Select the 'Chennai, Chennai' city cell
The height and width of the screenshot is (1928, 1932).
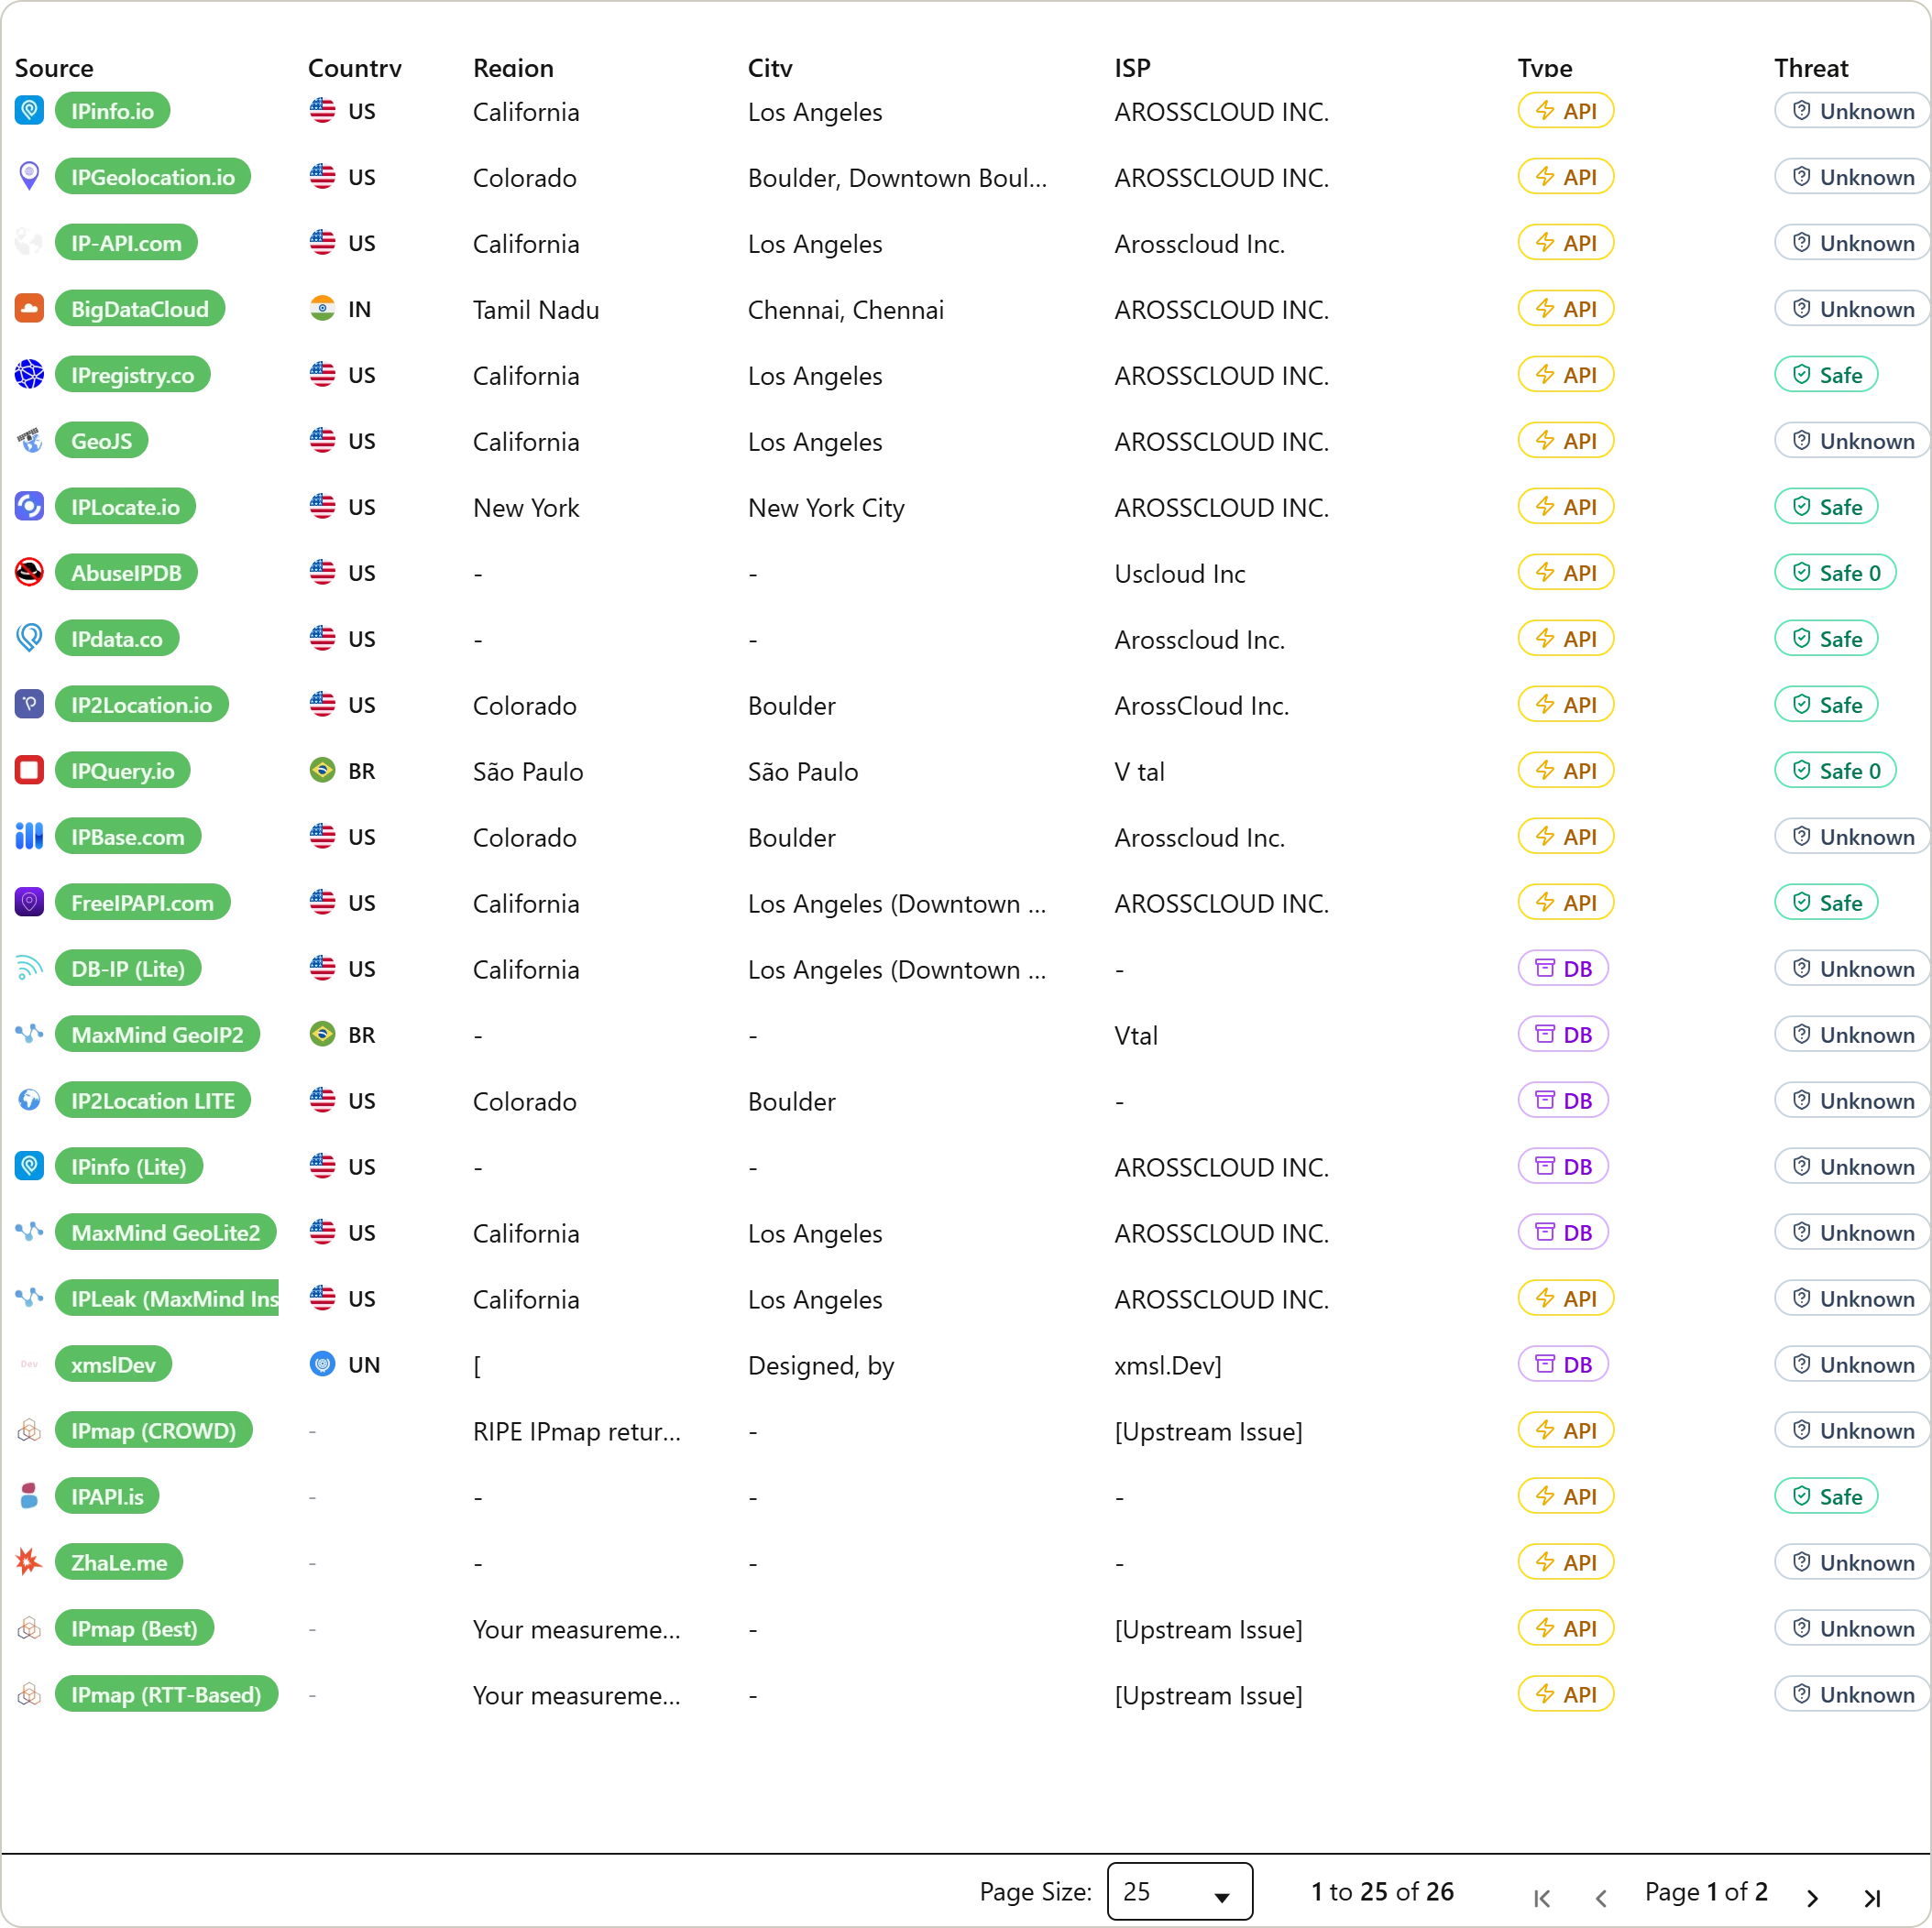pos(846,310)
